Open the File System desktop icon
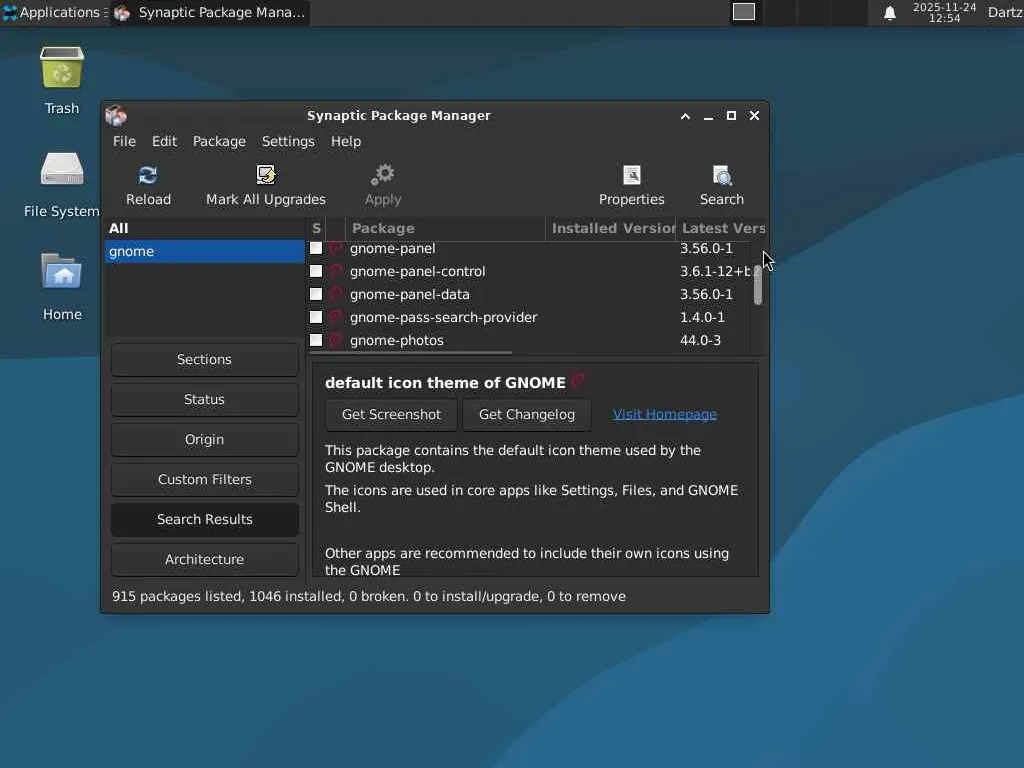 click(62, 170)
